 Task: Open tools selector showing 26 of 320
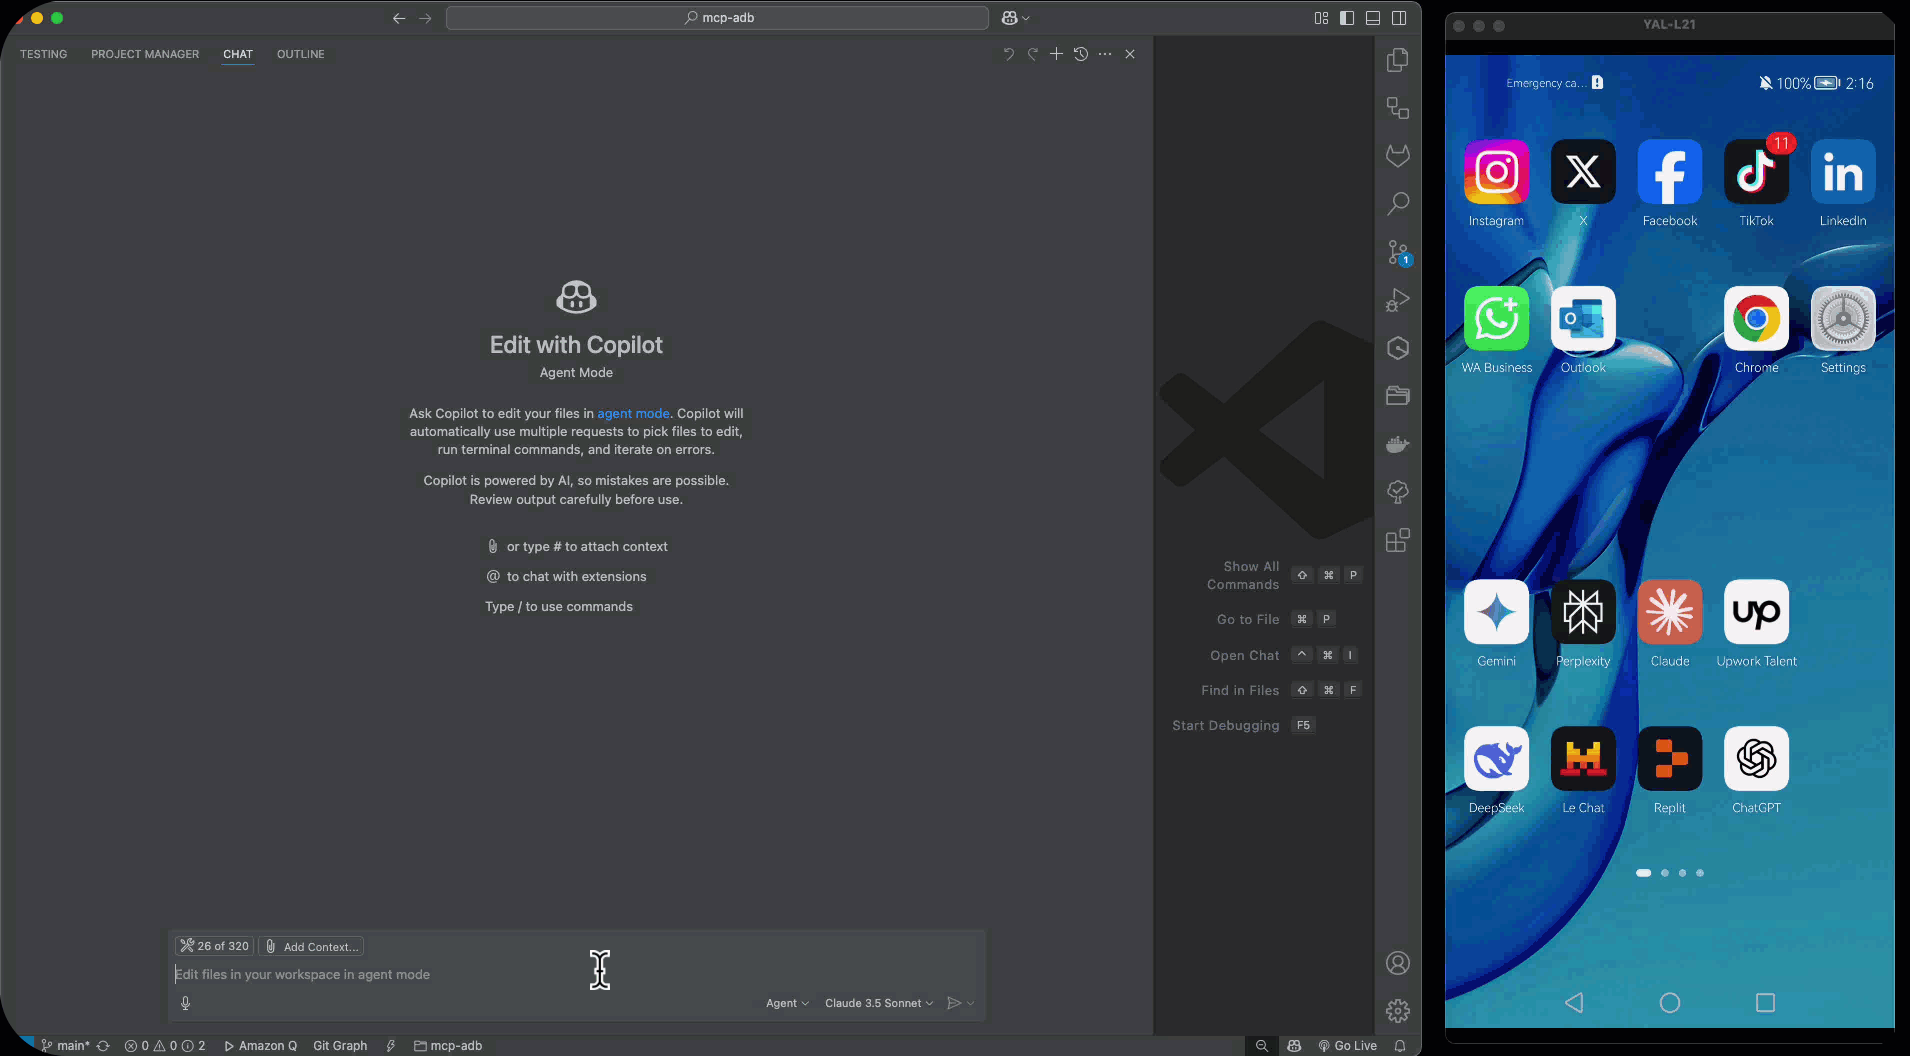214,946
